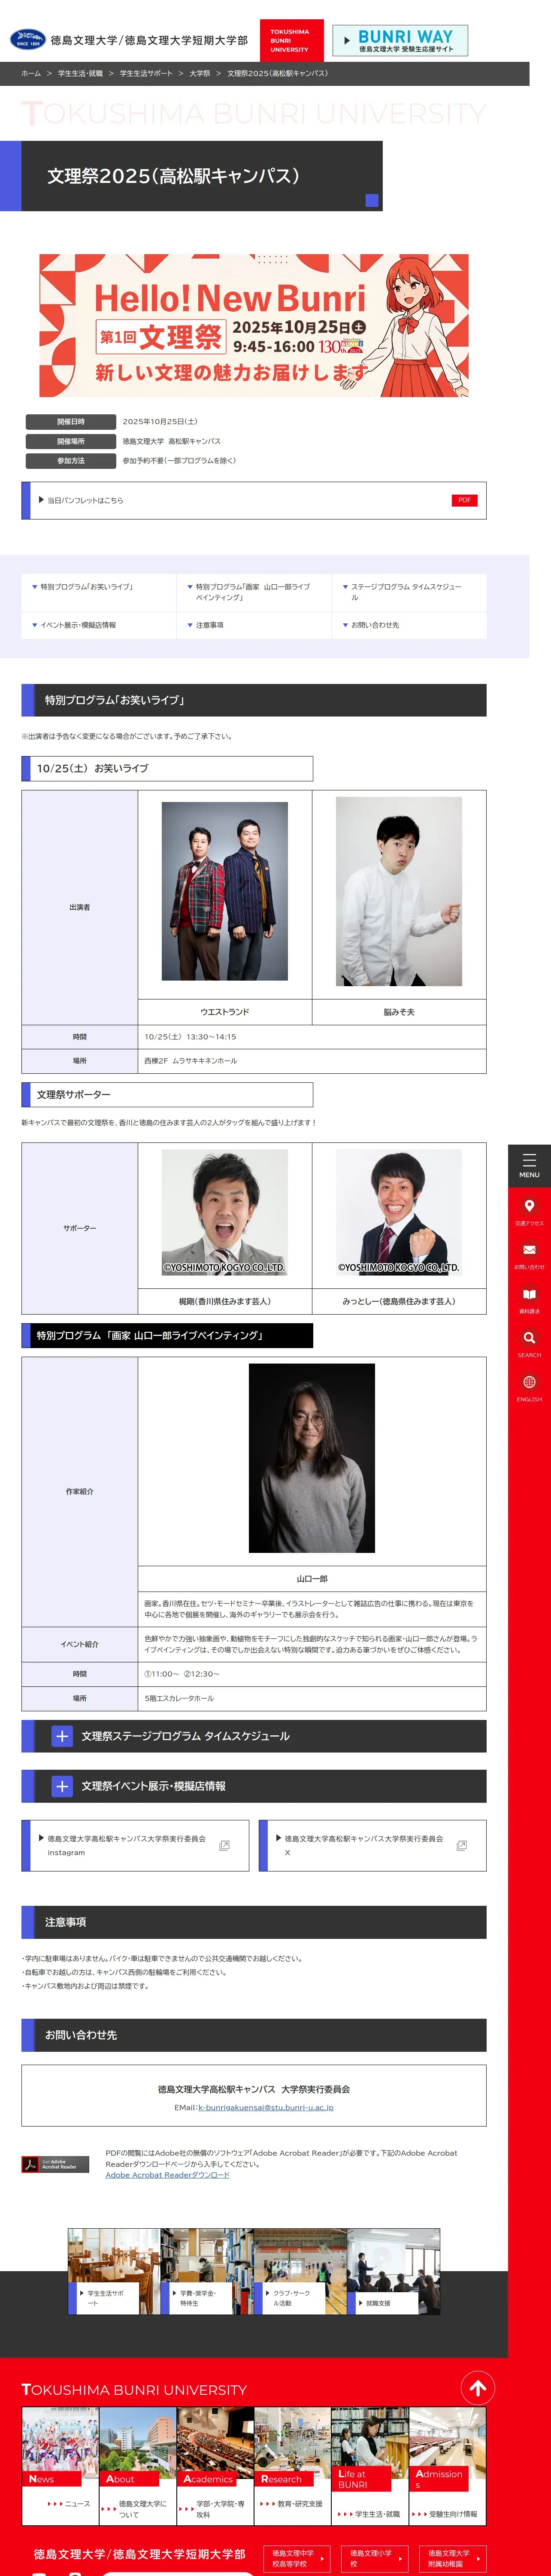
Task: Expand 文理祭イベント展示・模擬店情報 section
Action: [x=254, y=1786]
